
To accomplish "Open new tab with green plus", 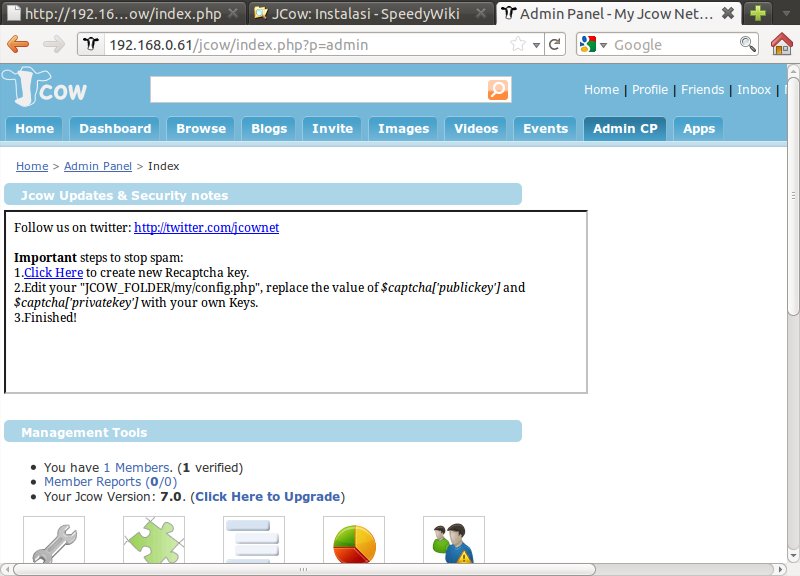I will click(x=758, y=13).
